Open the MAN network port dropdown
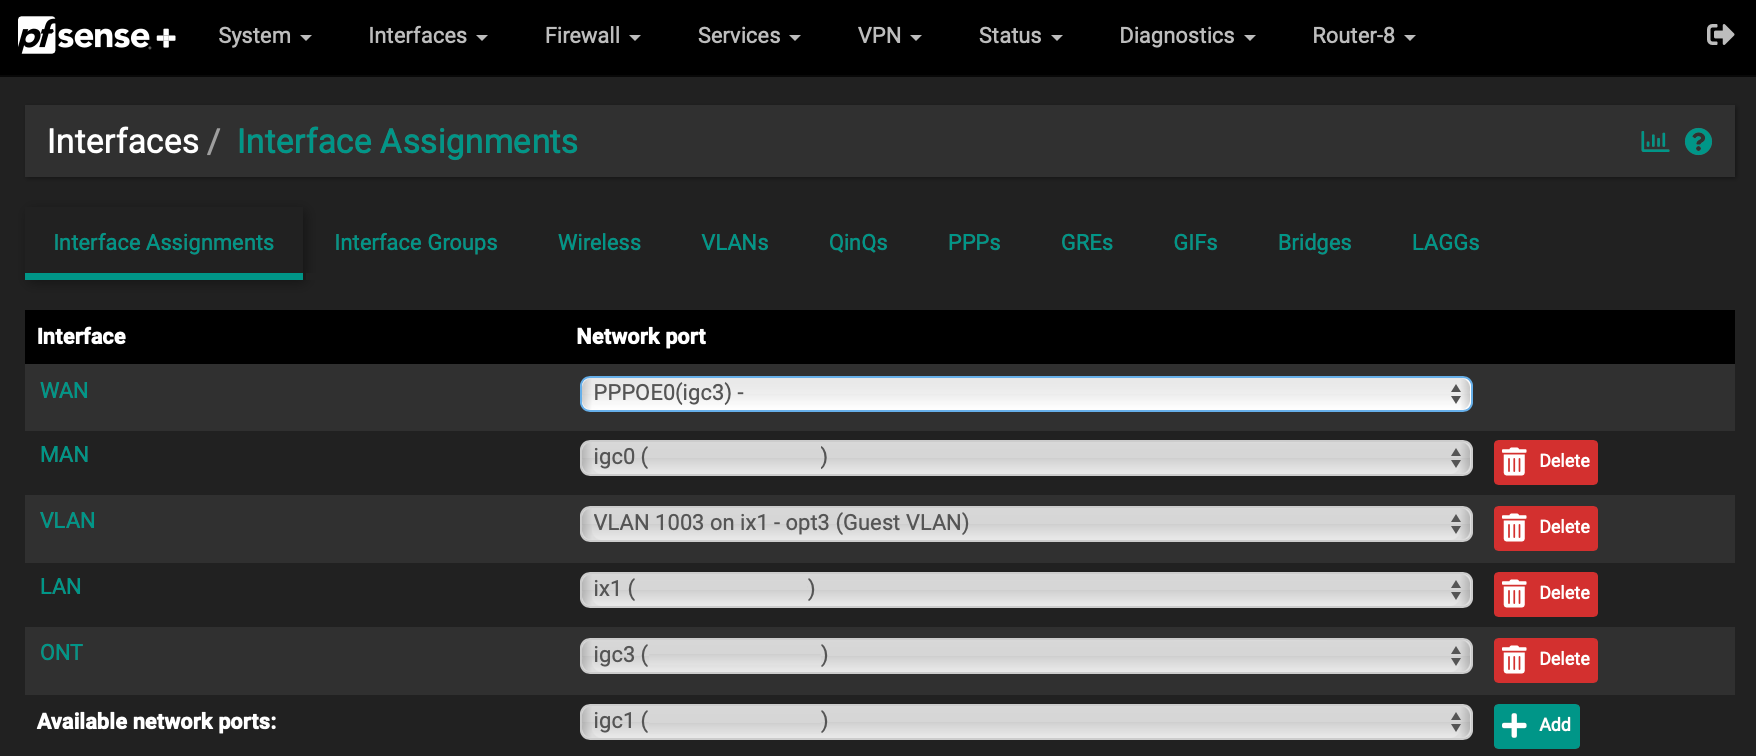 click(x=1026, y=458)
